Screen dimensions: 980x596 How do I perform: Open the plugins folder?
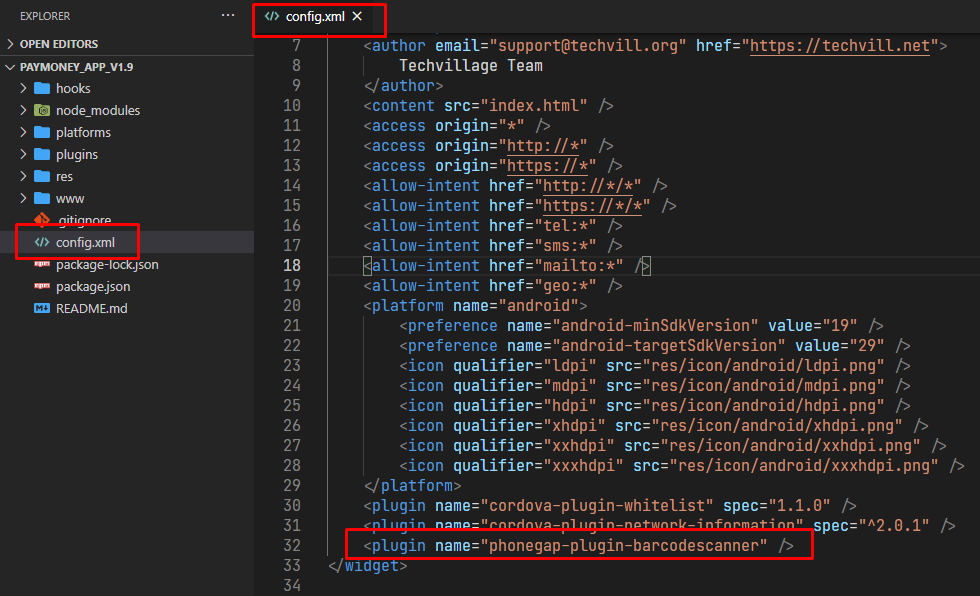pos(76,155)
